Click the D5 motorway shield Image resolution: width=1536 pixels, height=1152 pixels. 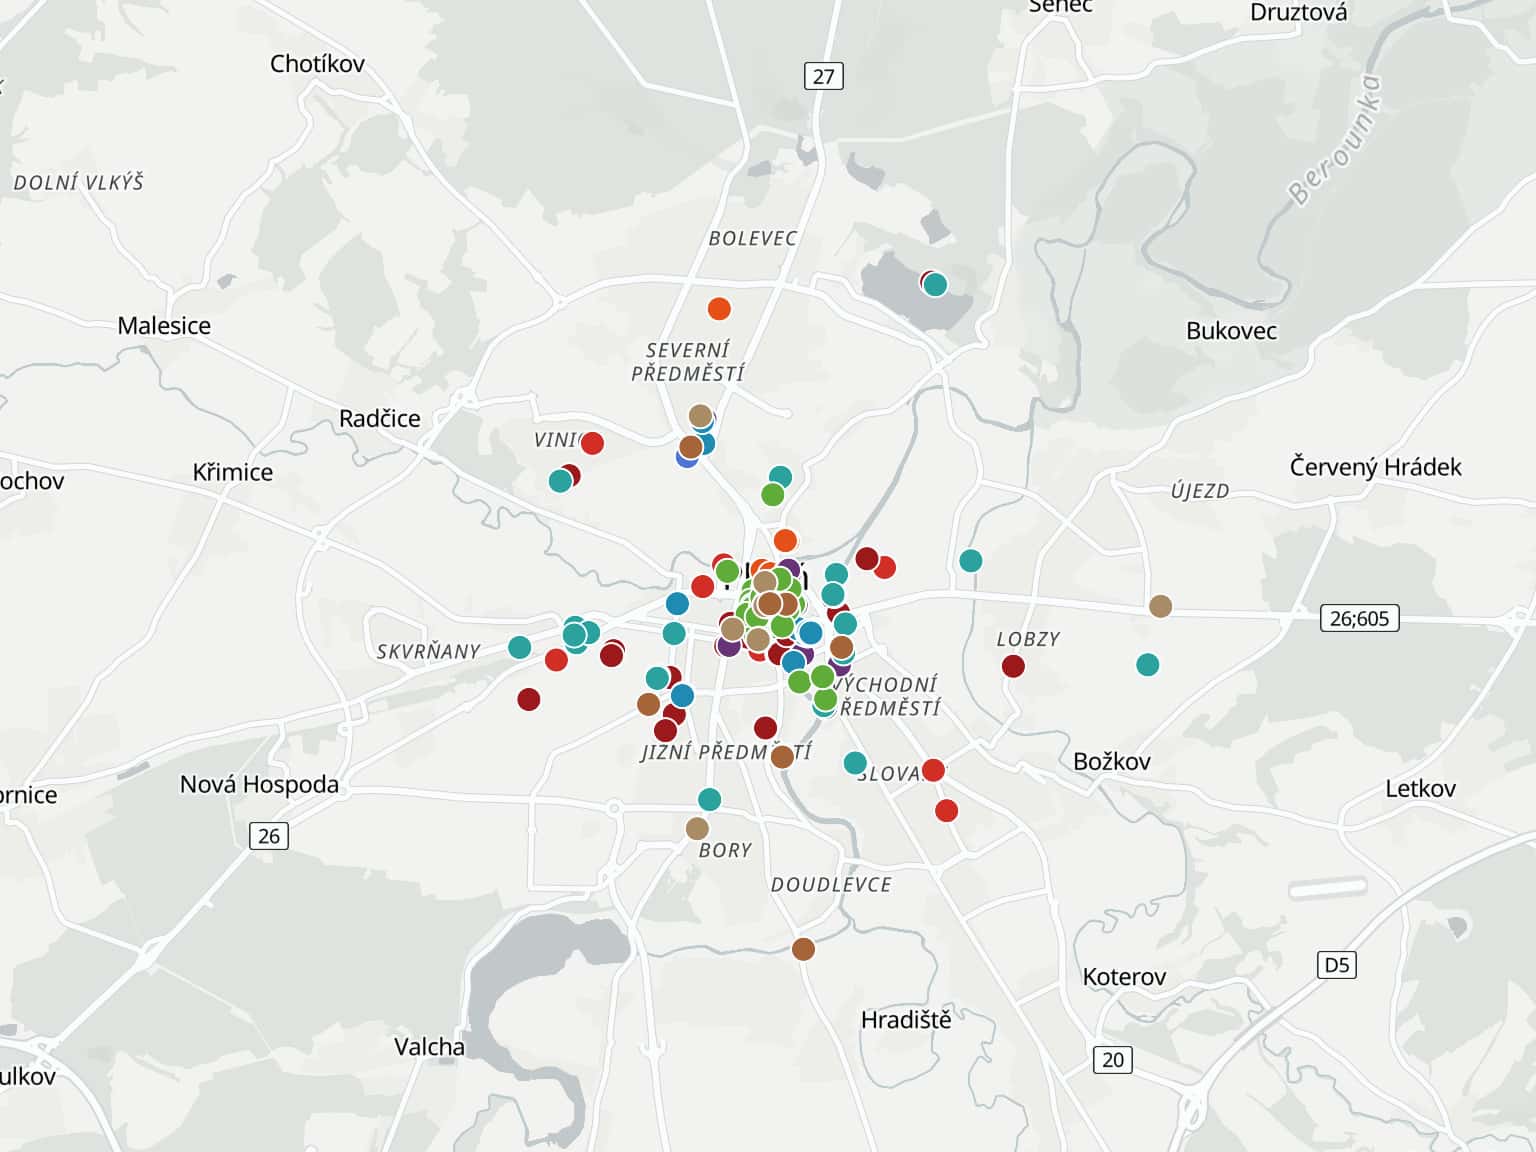click(x=1336, y=965)
